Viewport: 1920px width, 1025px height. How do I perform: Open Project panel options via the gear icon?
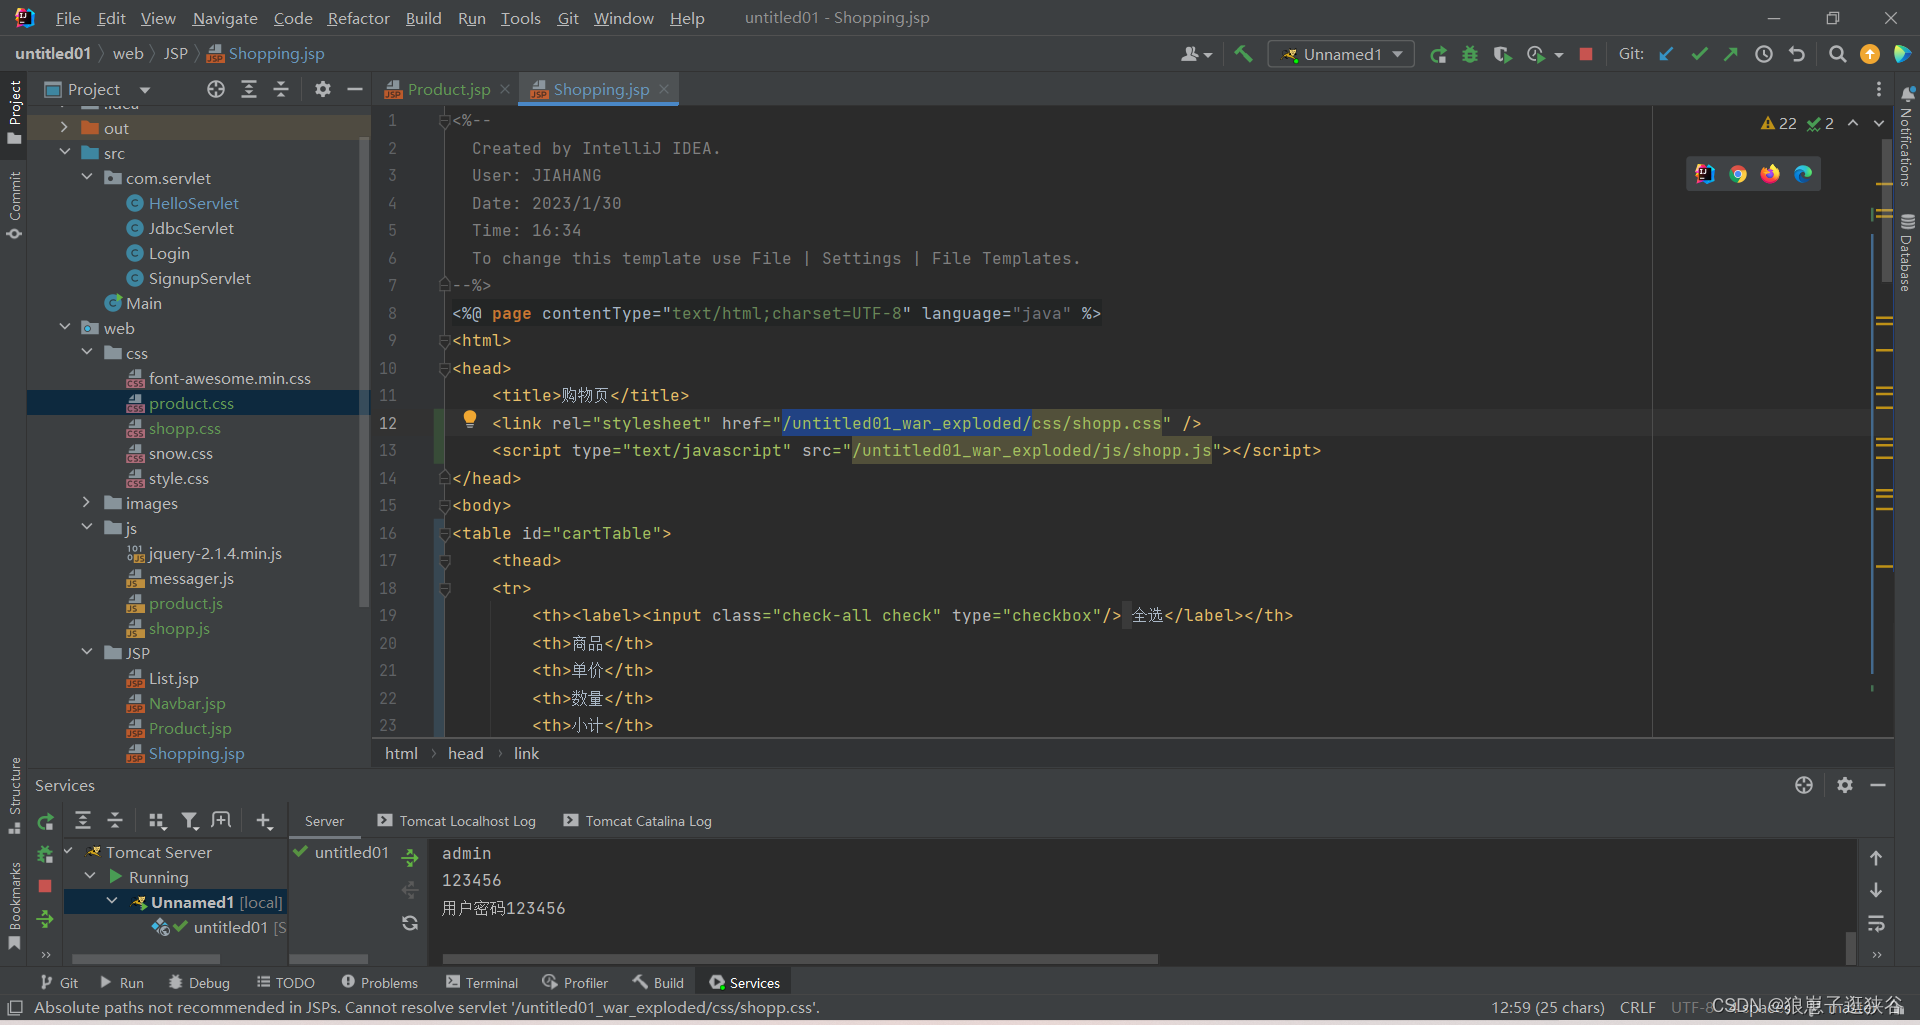click(322, 89)
